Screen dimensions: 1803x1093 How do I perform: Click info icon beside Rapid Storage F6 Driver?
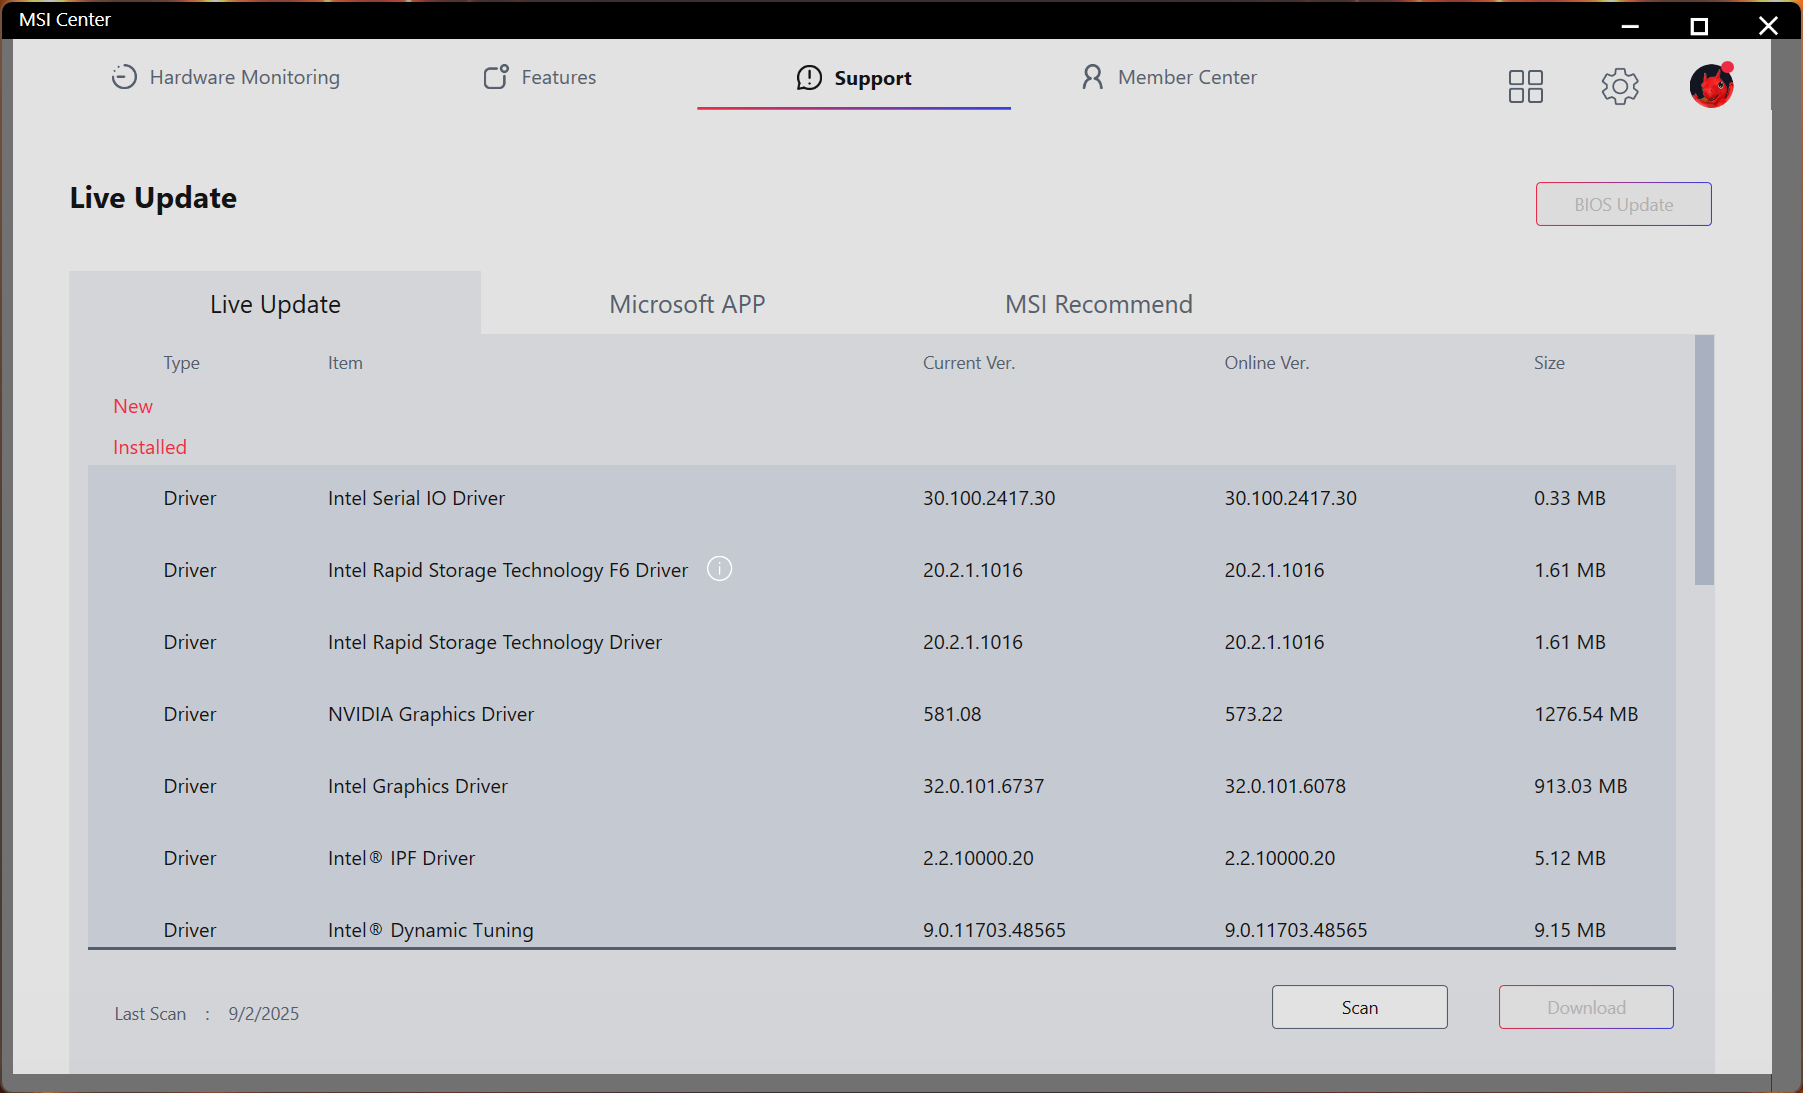(x=719, y=569)
